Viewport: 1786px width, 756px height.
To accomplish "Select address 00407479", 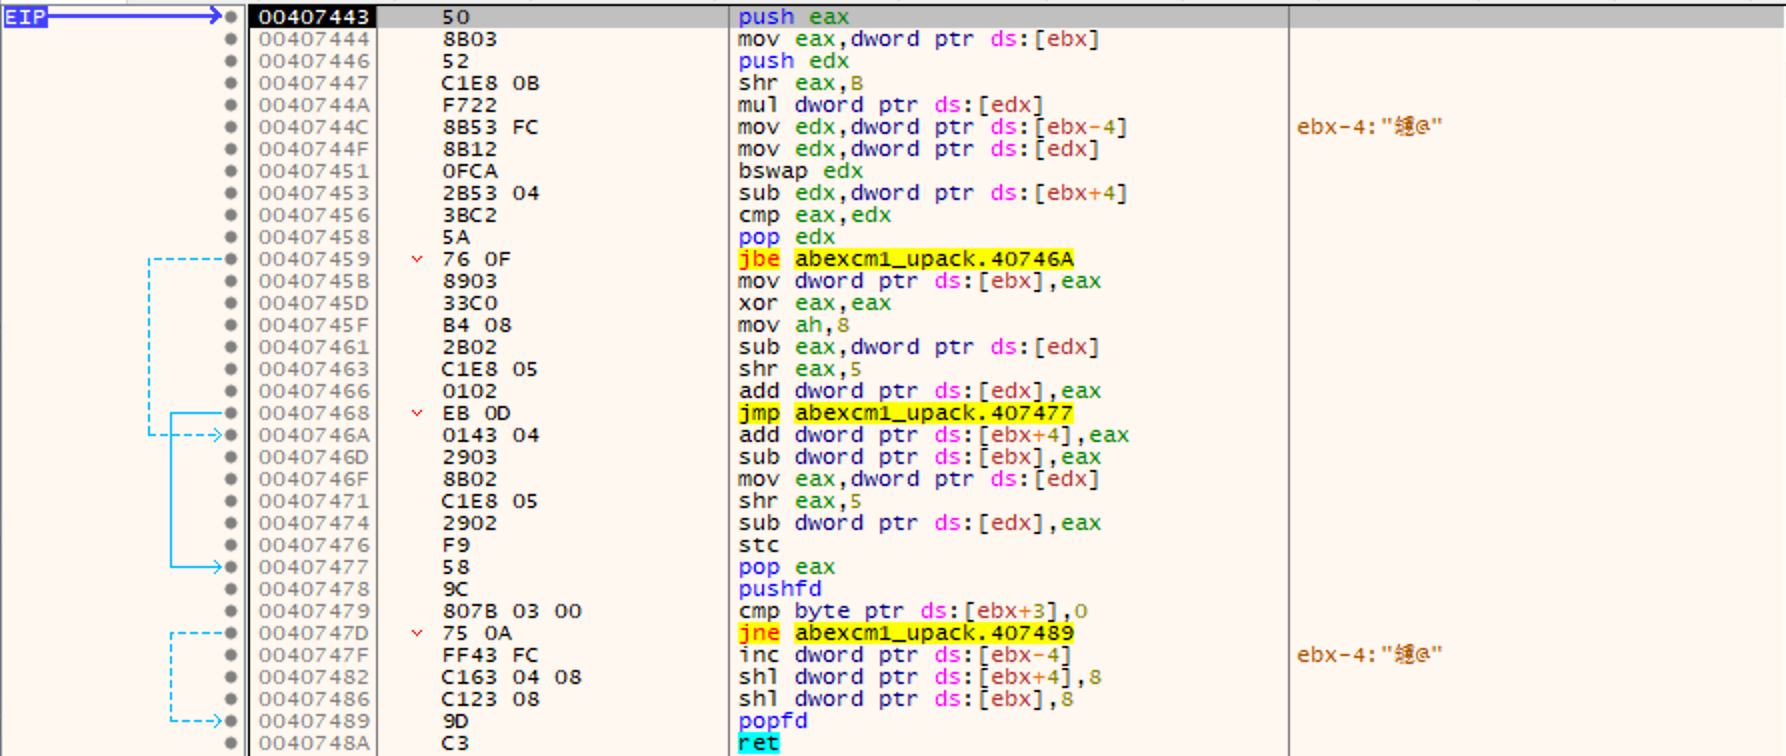I will click(314, 611).
